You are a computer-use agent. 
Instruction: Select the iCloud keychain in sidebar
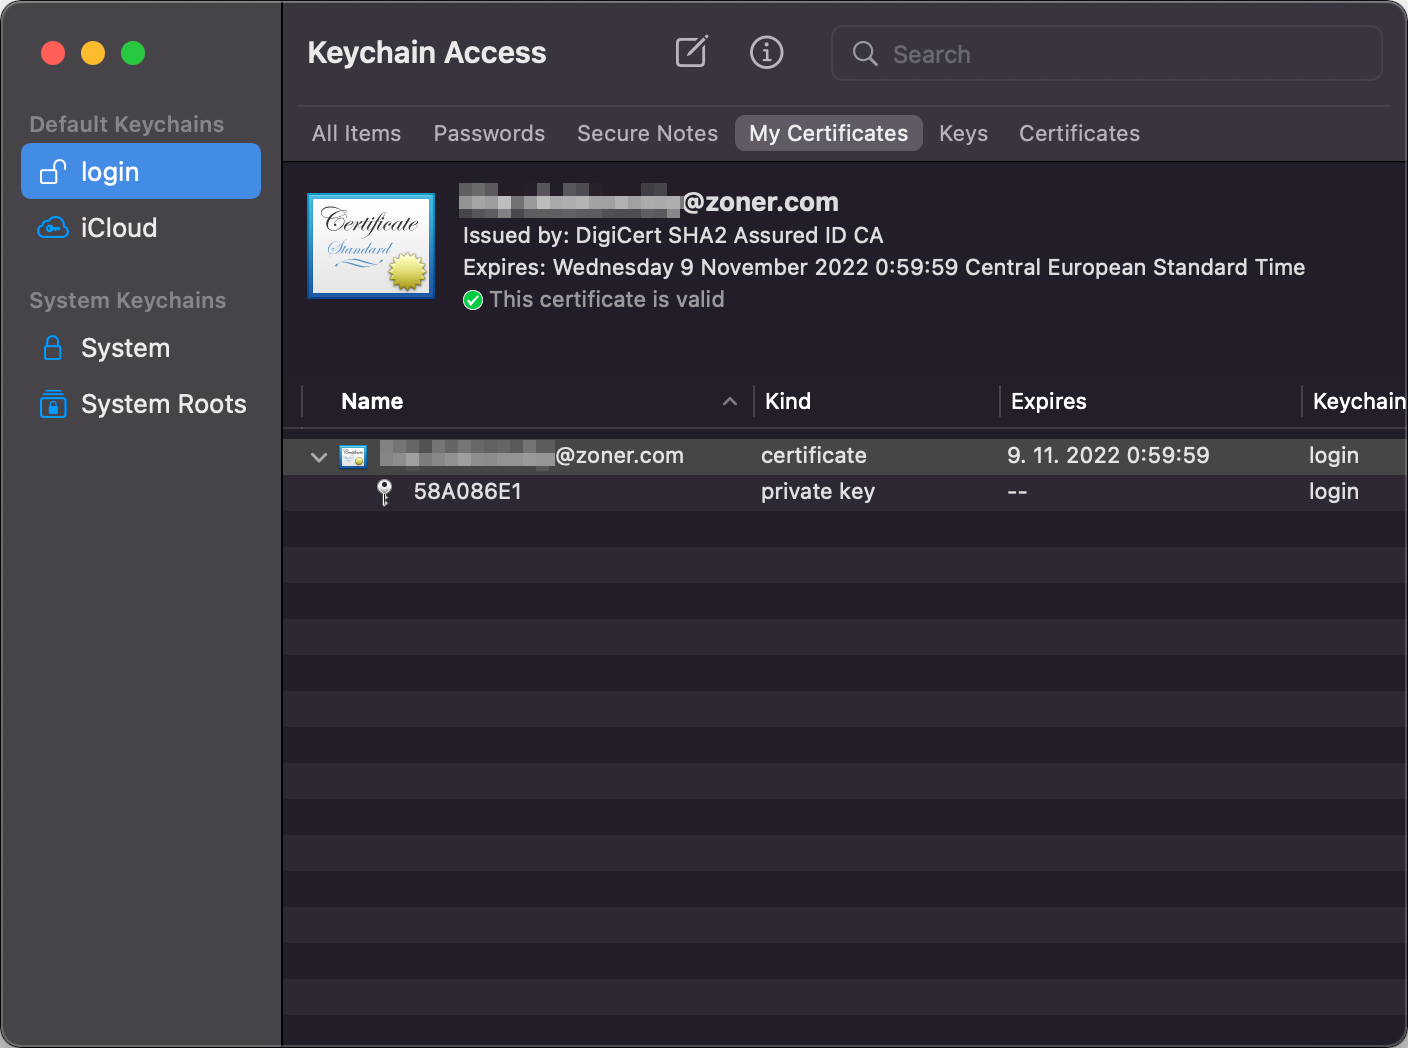(118, 228)
